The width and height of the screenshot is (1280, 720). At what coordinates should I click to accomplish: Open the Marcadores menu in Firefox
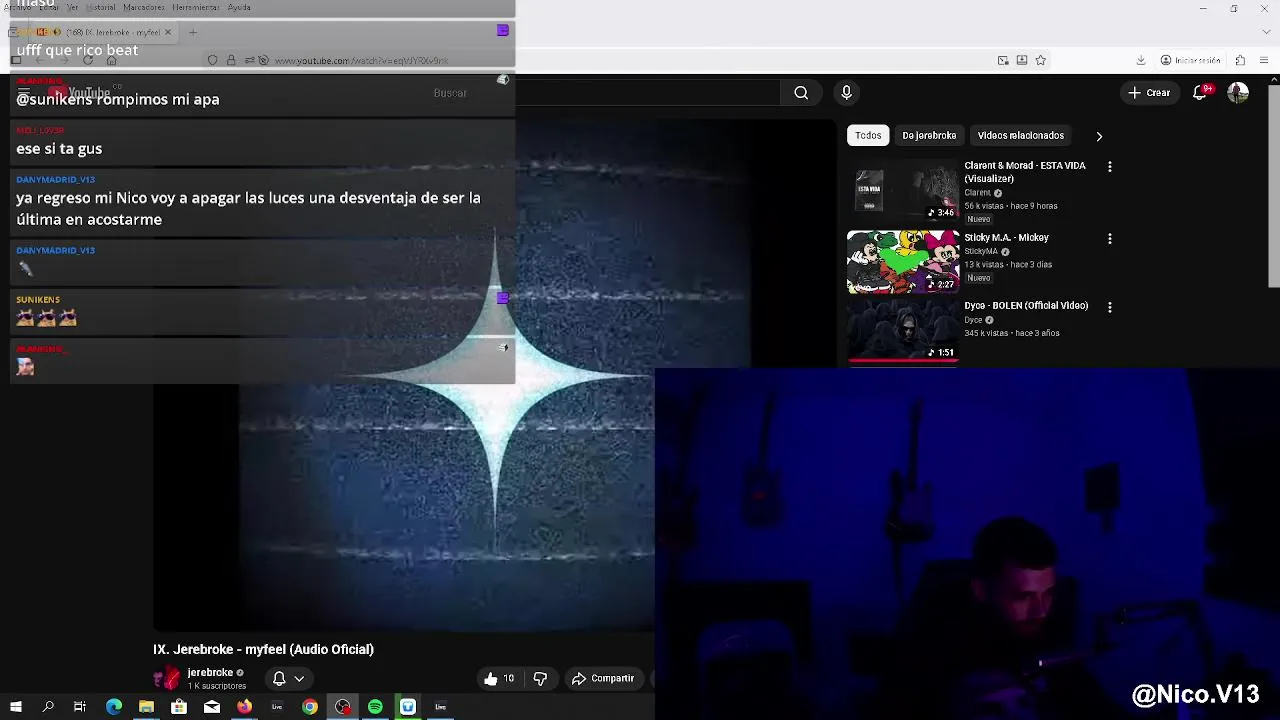click(x=143, y=7)
